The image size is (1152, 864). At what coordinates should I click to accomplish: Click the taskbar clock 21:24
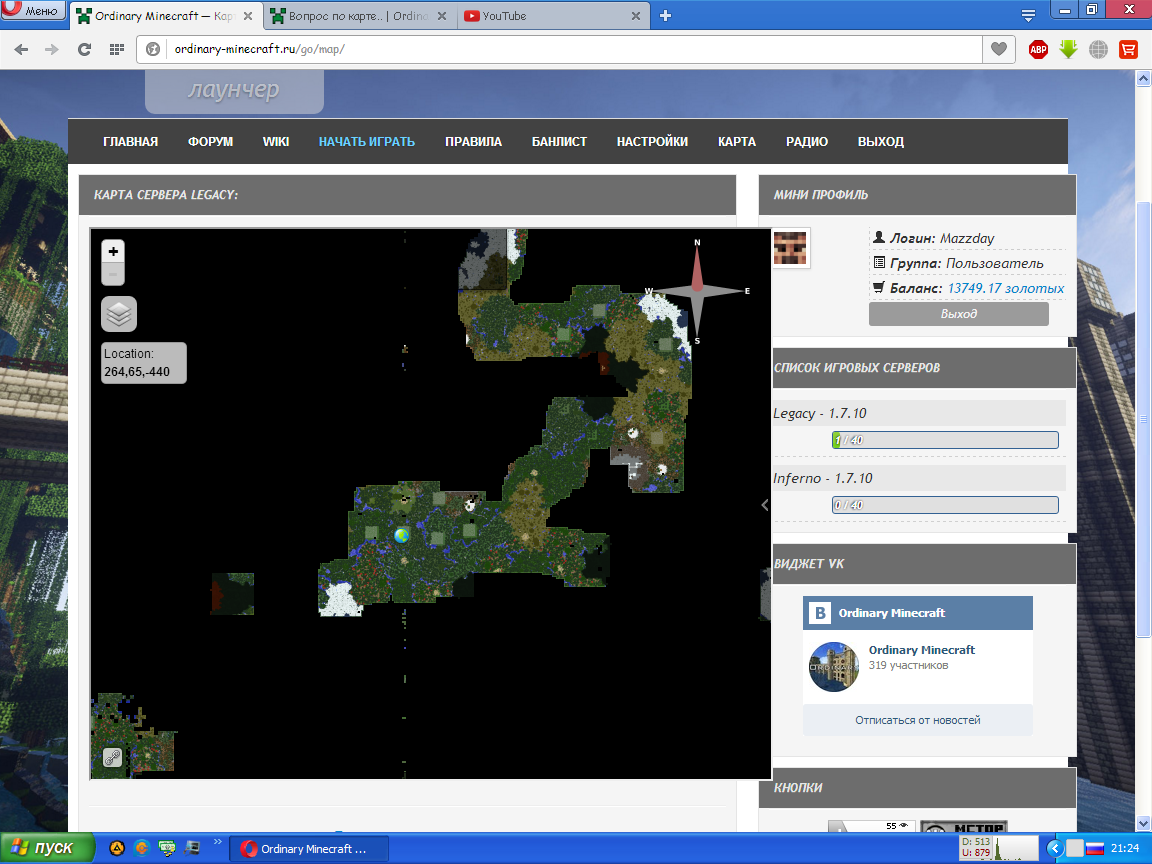(x=1125, y=849)
